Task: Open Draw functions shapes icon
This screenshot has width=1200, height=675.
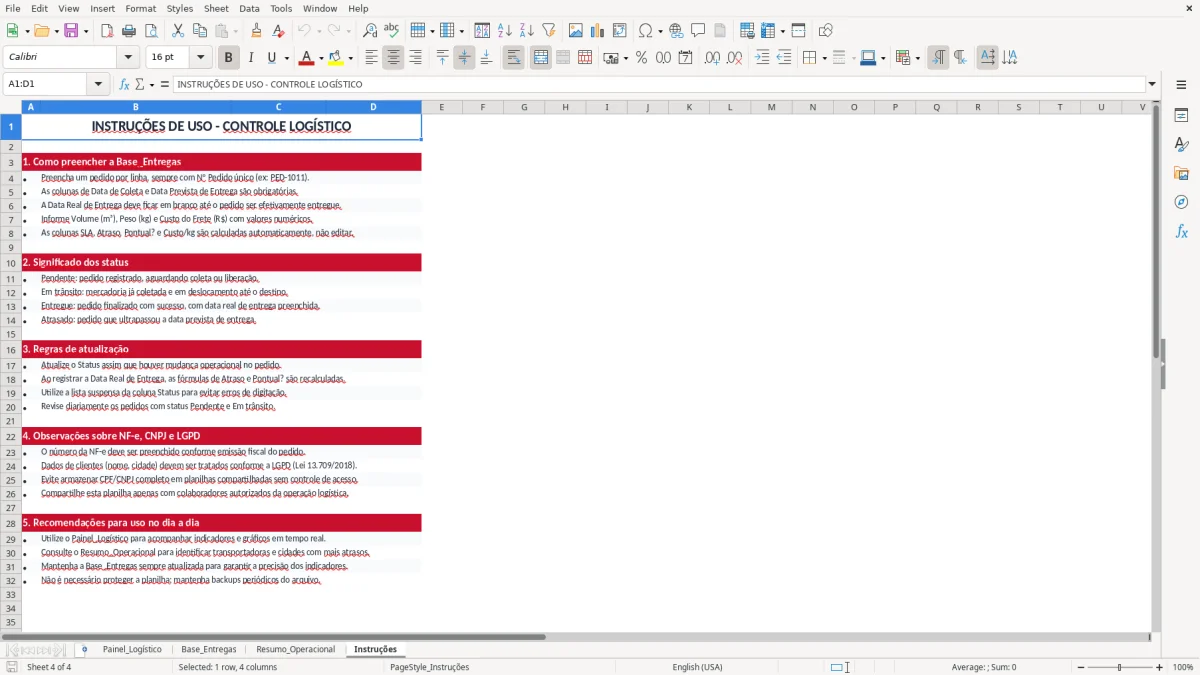Action: point(825,31)
